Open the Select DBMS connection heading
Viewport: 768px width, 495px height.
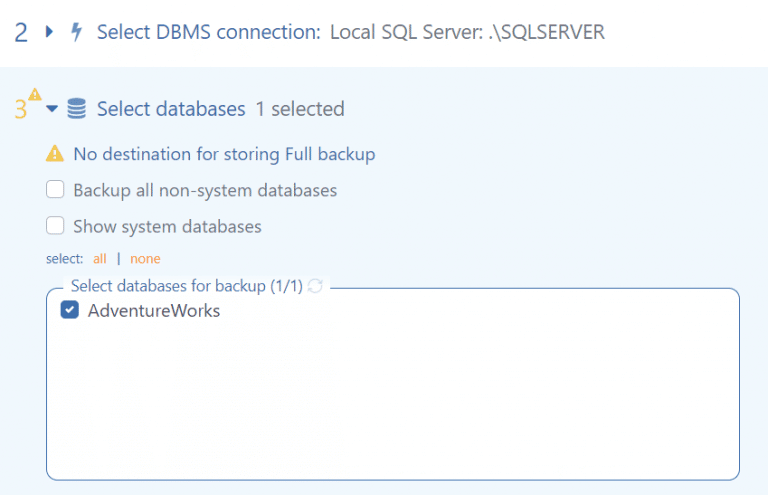pyautogui.click(x=206, y=33)
